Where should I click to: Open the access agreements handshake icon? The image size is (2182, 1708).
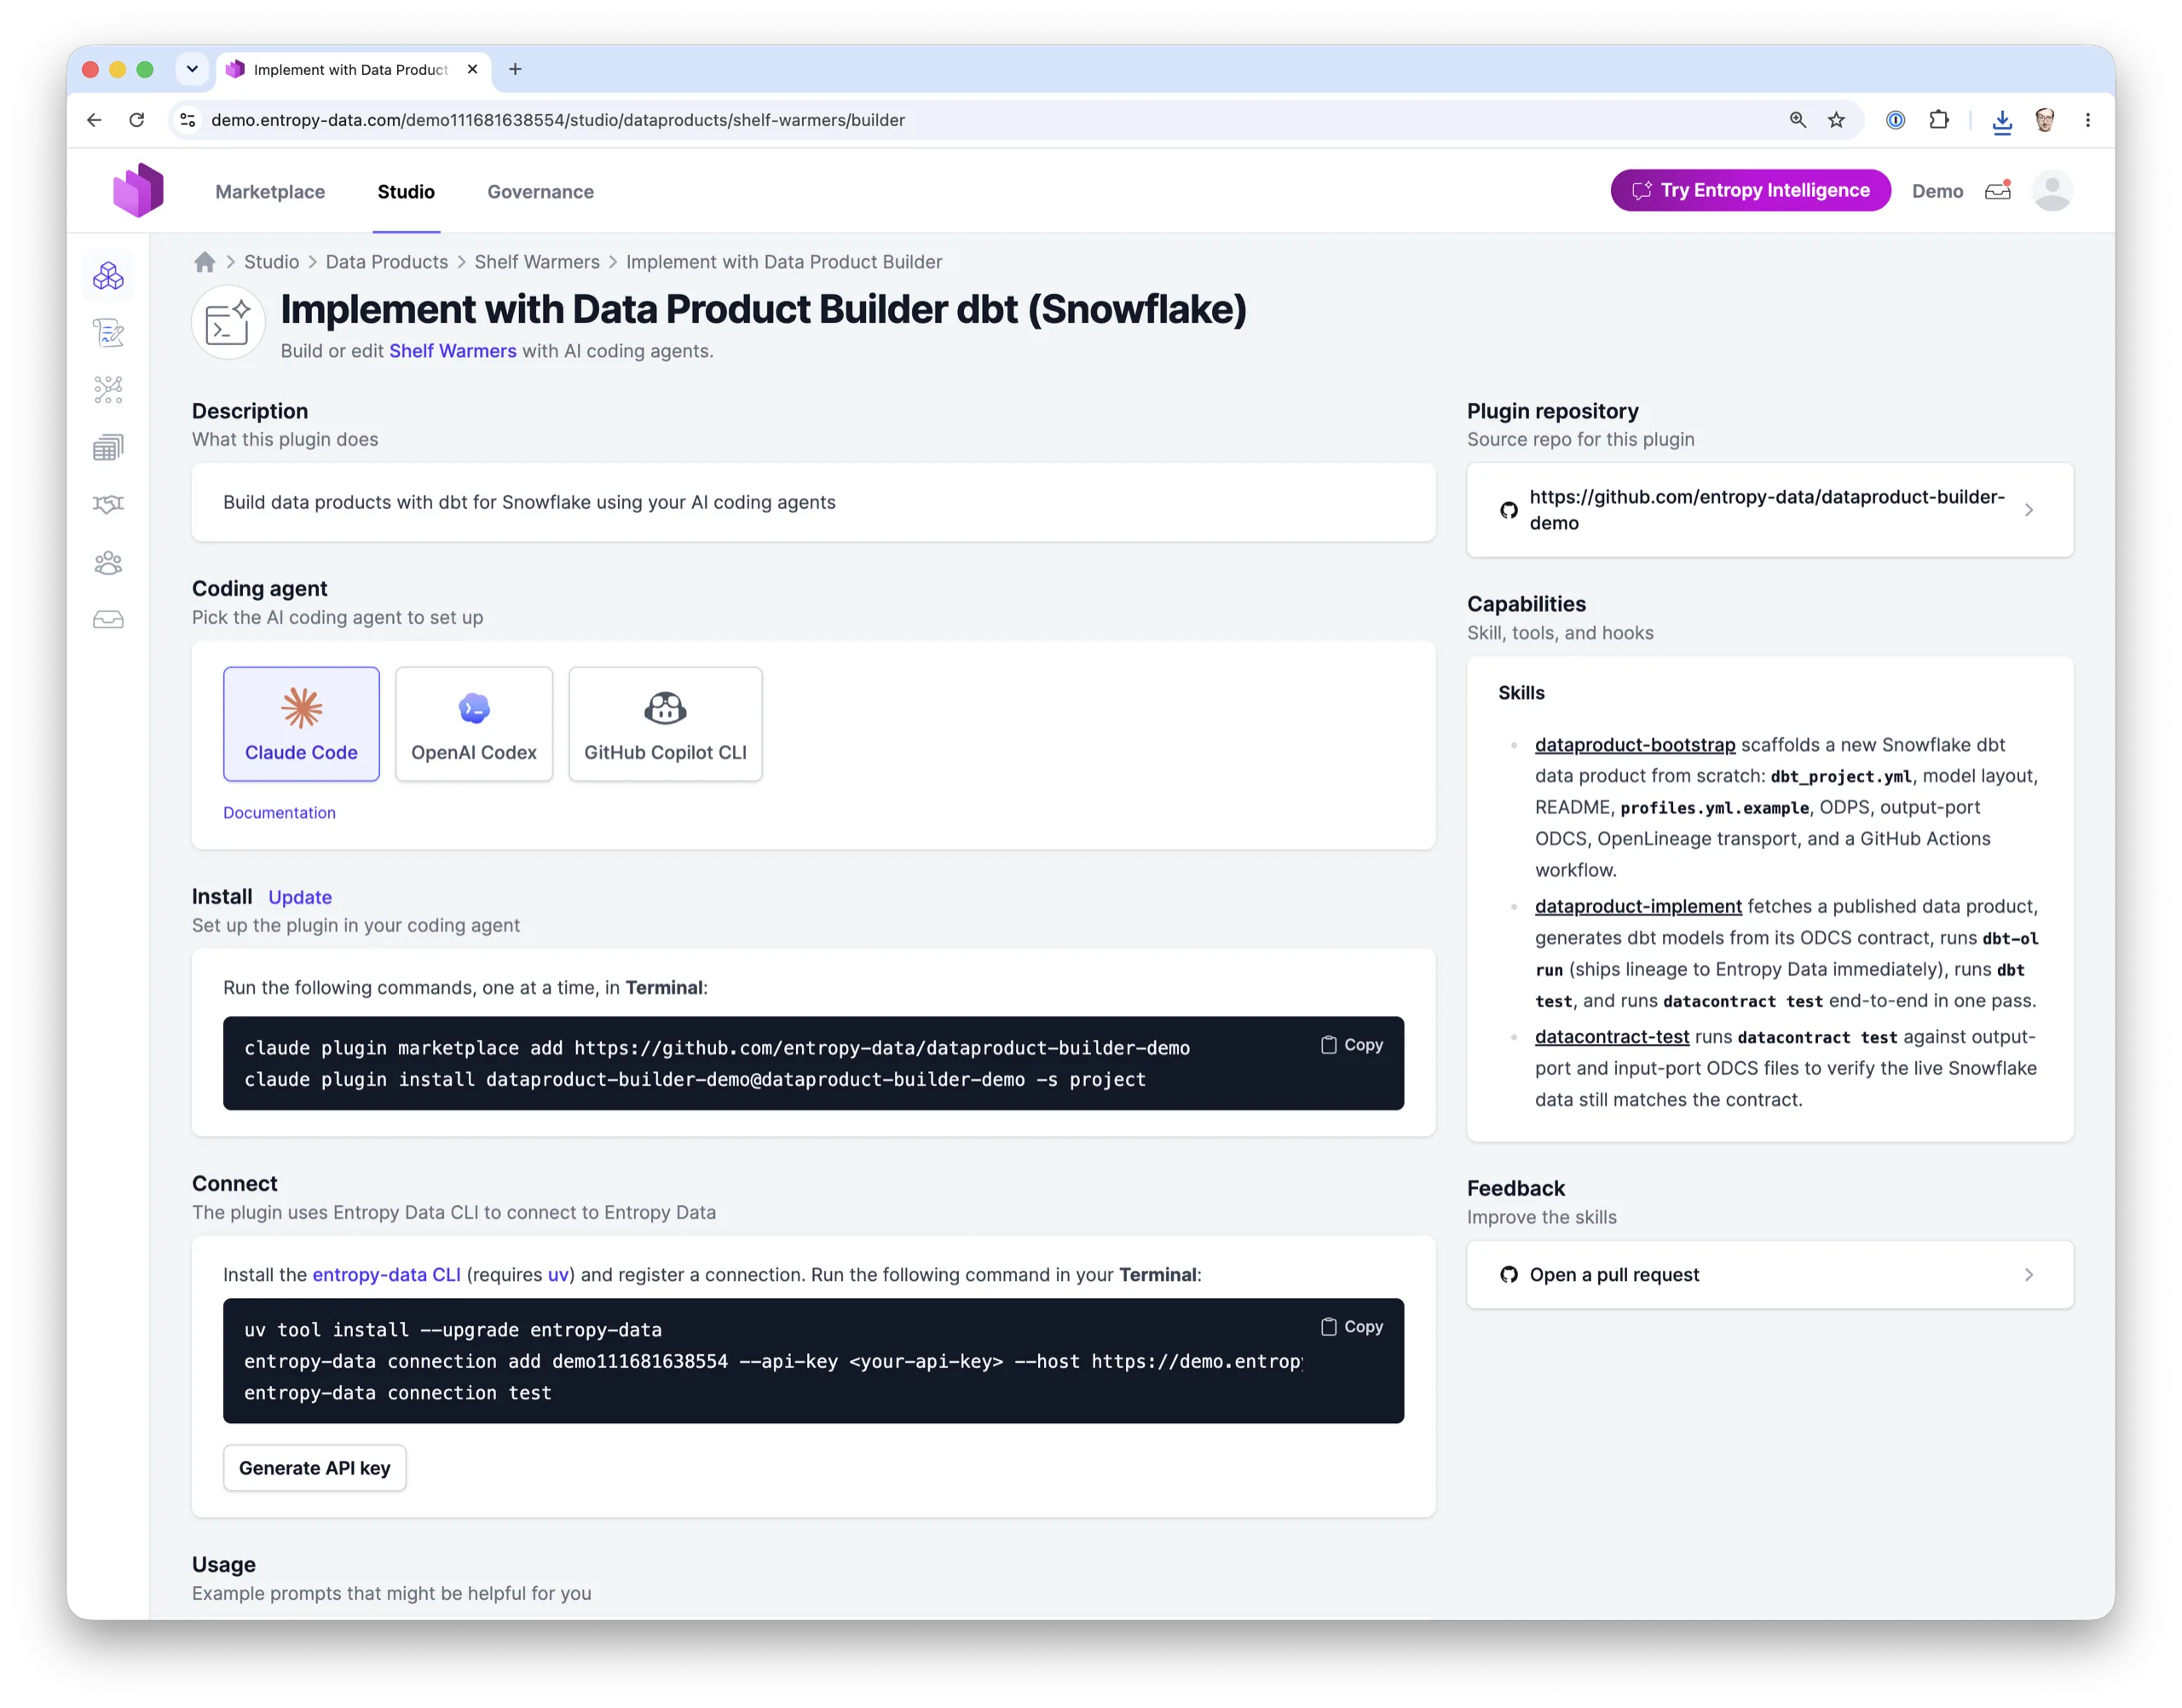pyautogui.click(x=108, y=504)
